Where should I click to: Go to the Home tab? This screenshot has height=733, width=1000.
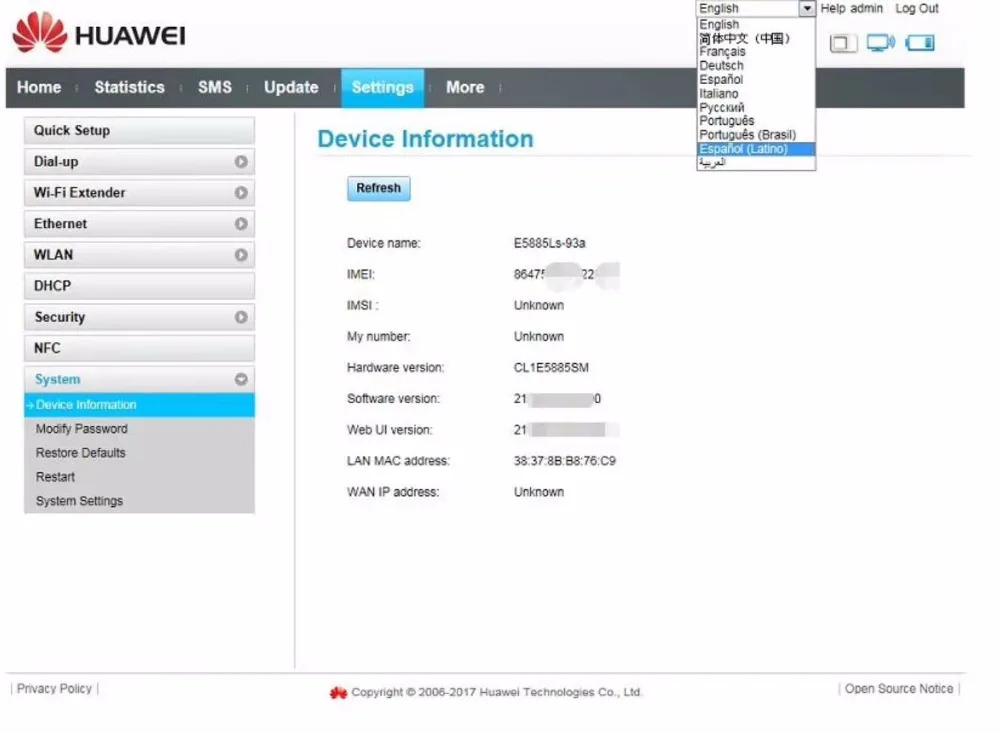[39, 87]
